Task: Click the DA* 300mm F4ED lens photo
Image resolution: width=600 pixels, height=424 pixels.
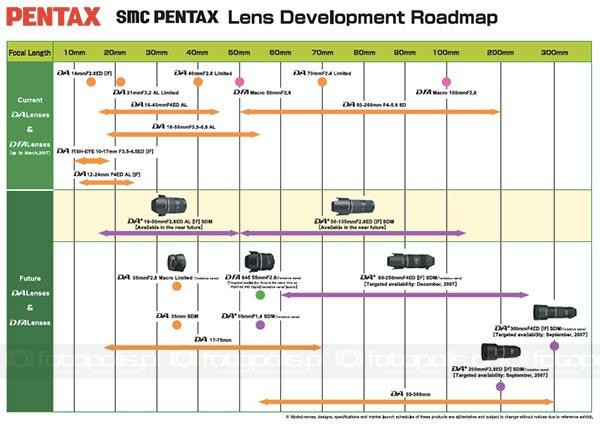Action: (555, 313)
